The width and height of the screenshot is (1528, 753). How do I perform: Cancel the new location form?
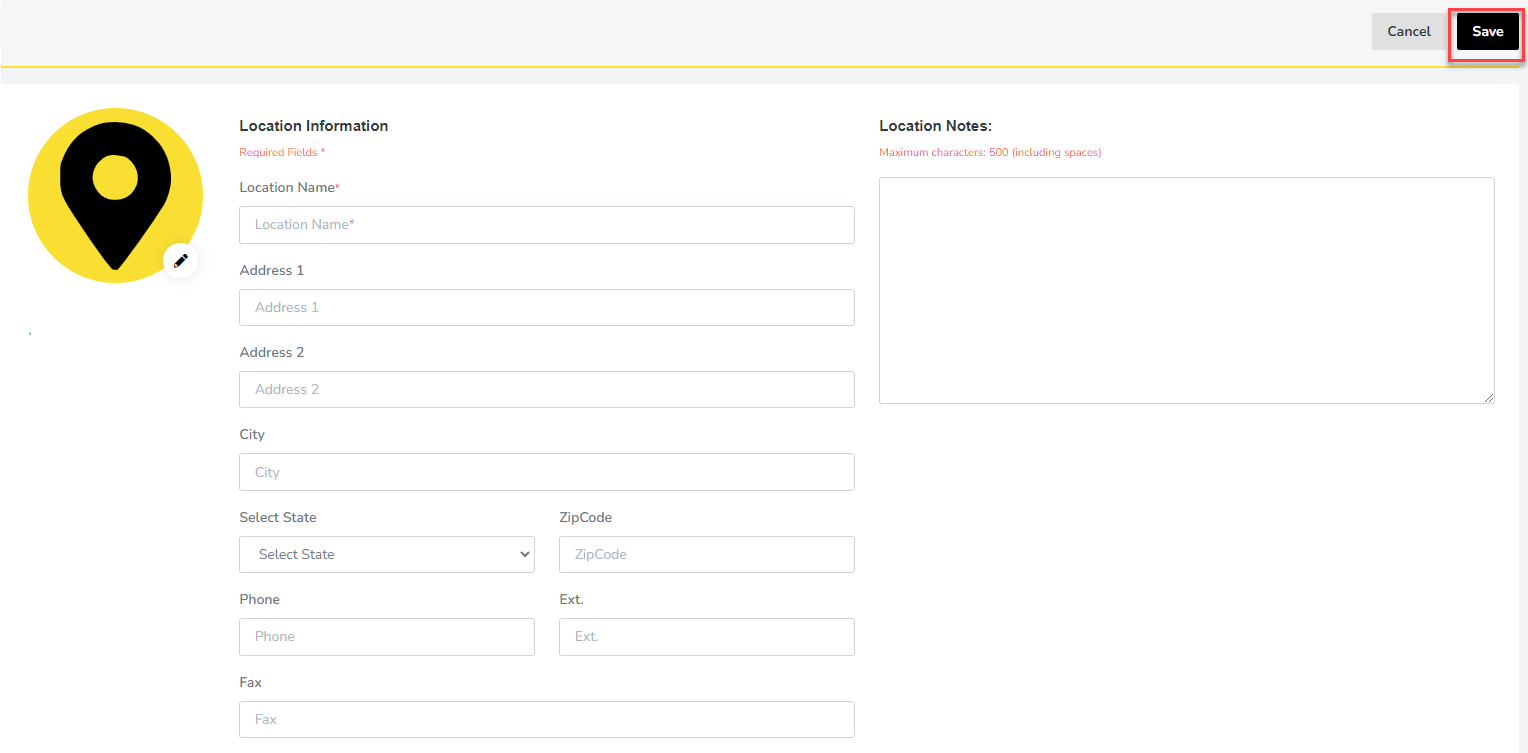click(1408, 32)
